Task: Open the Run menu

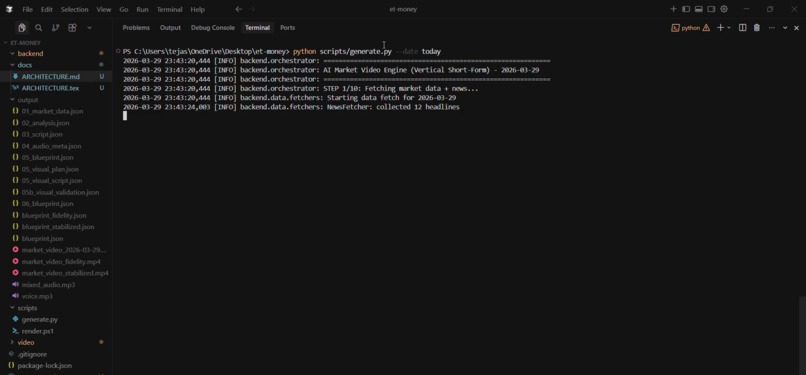Action: (142, 9)
